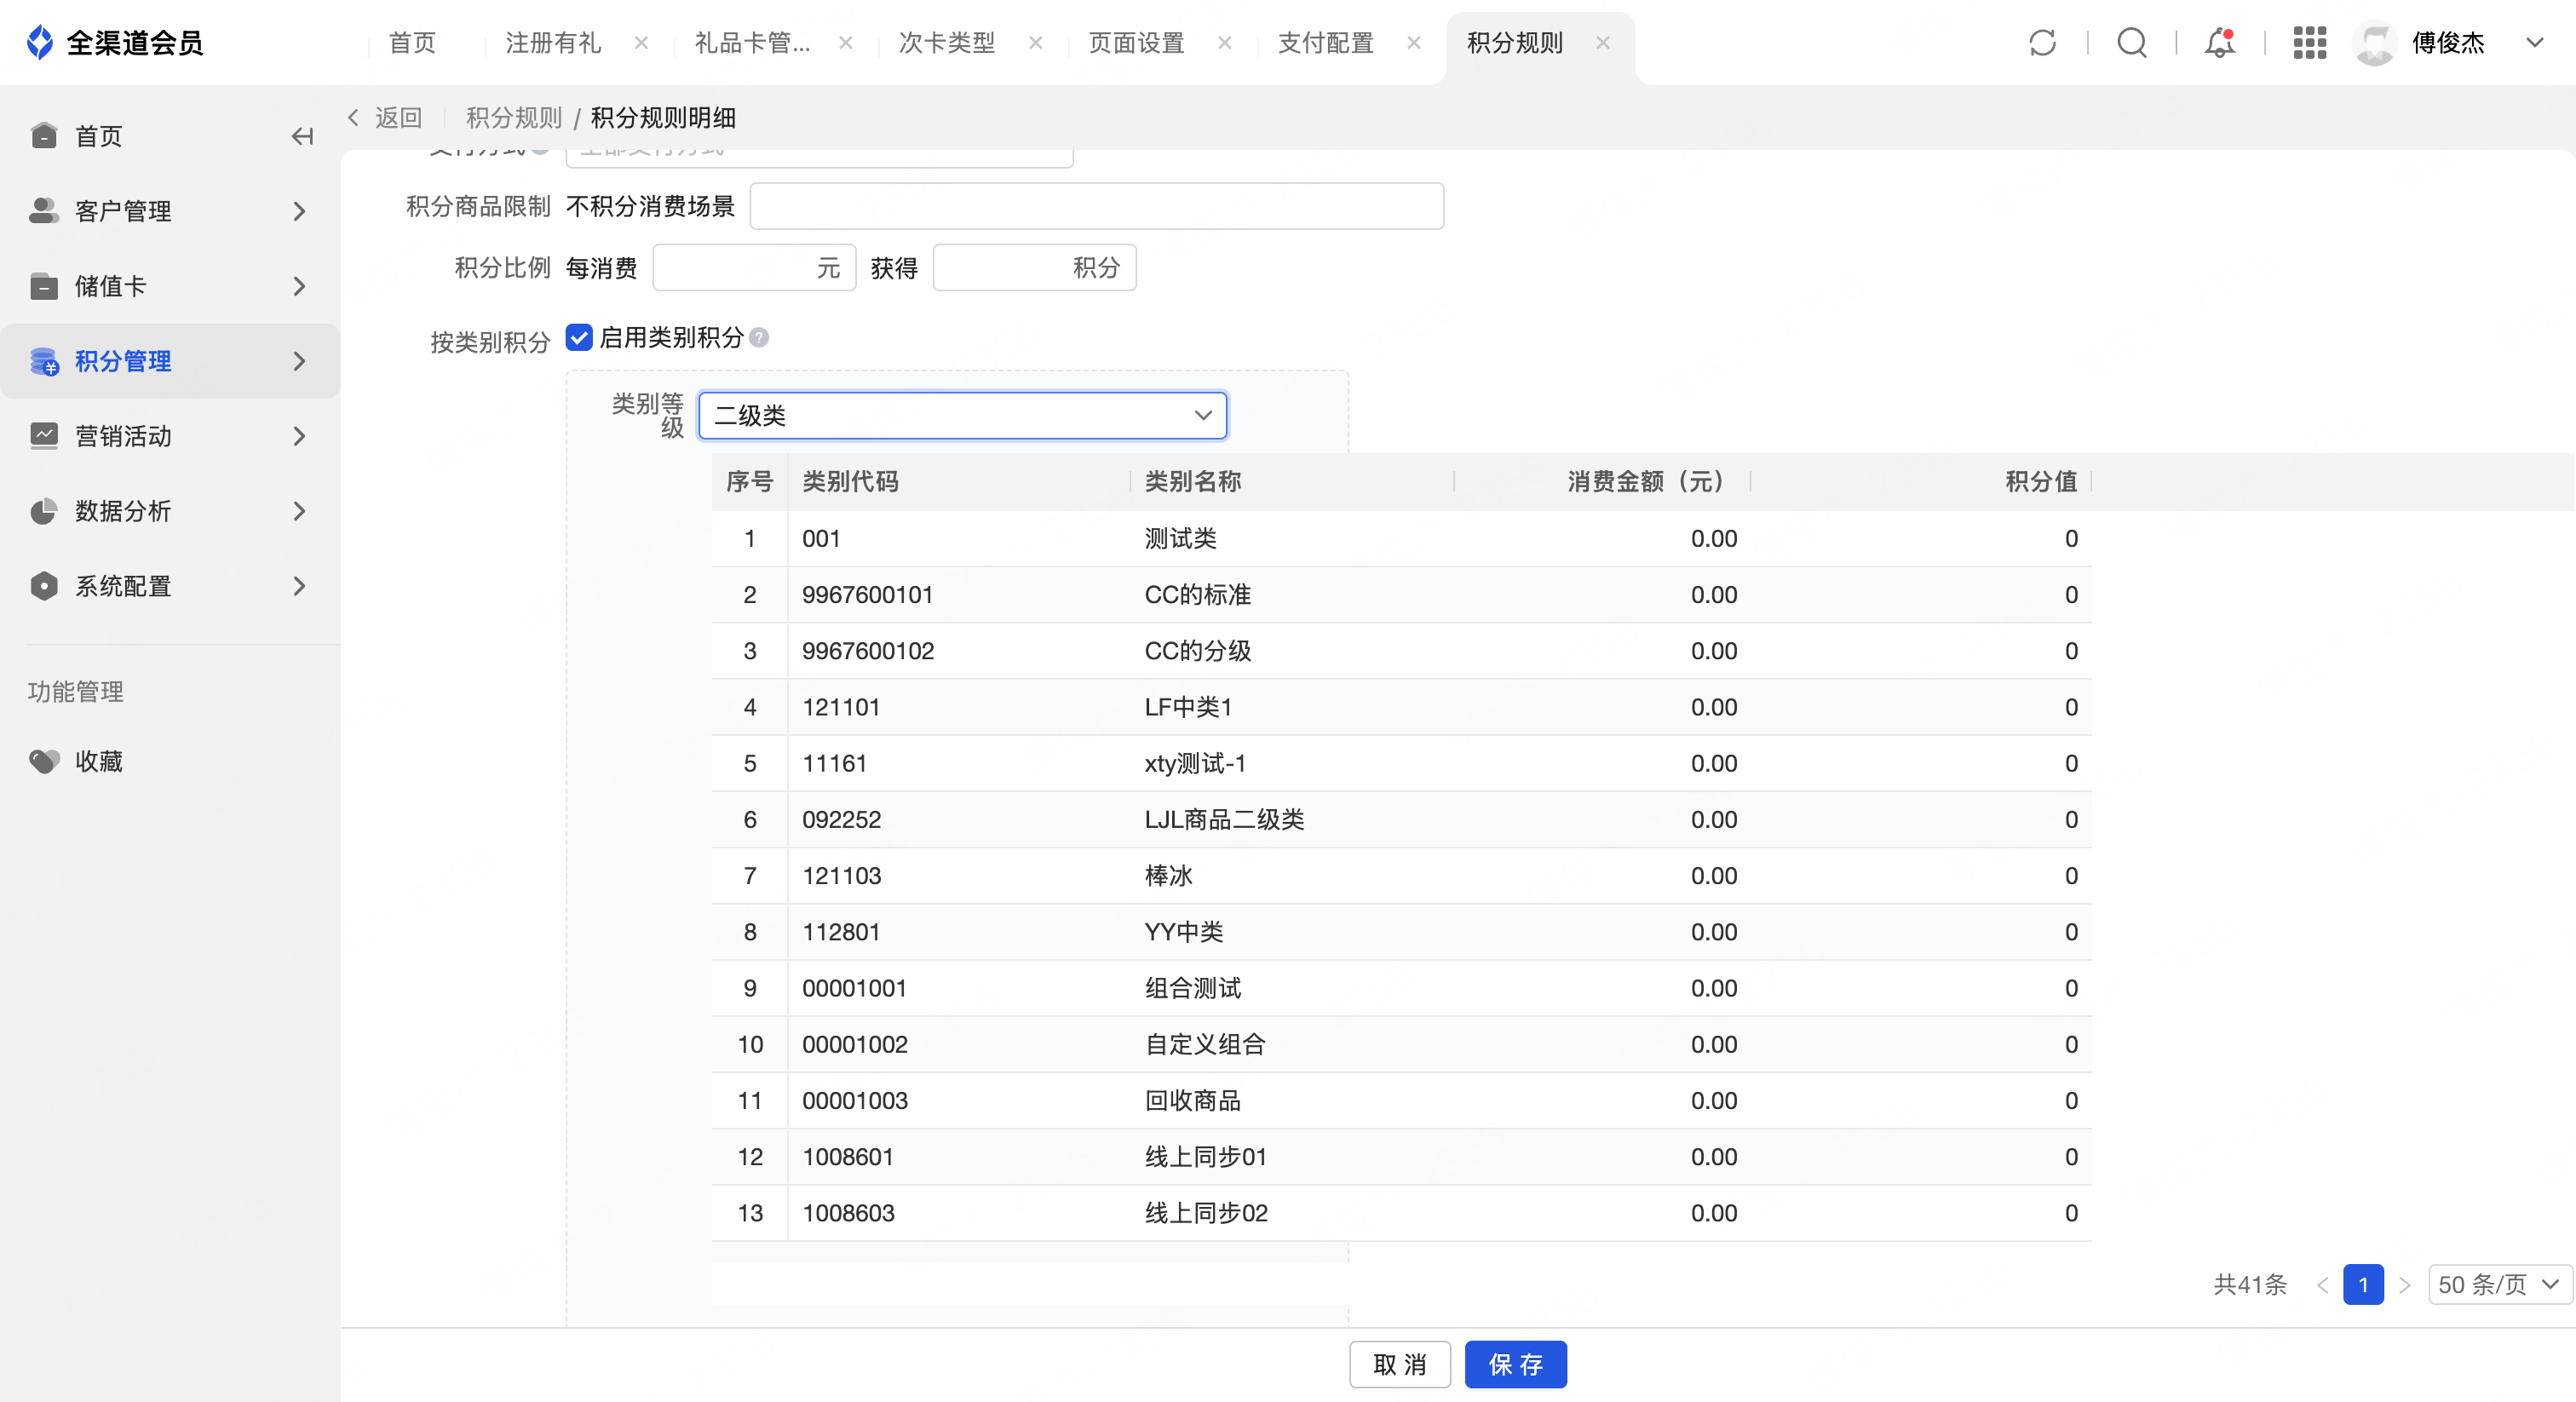Expand 系统配置 menu chevron
Viewport: 2576px width, 1402px height.
(299, 586)
